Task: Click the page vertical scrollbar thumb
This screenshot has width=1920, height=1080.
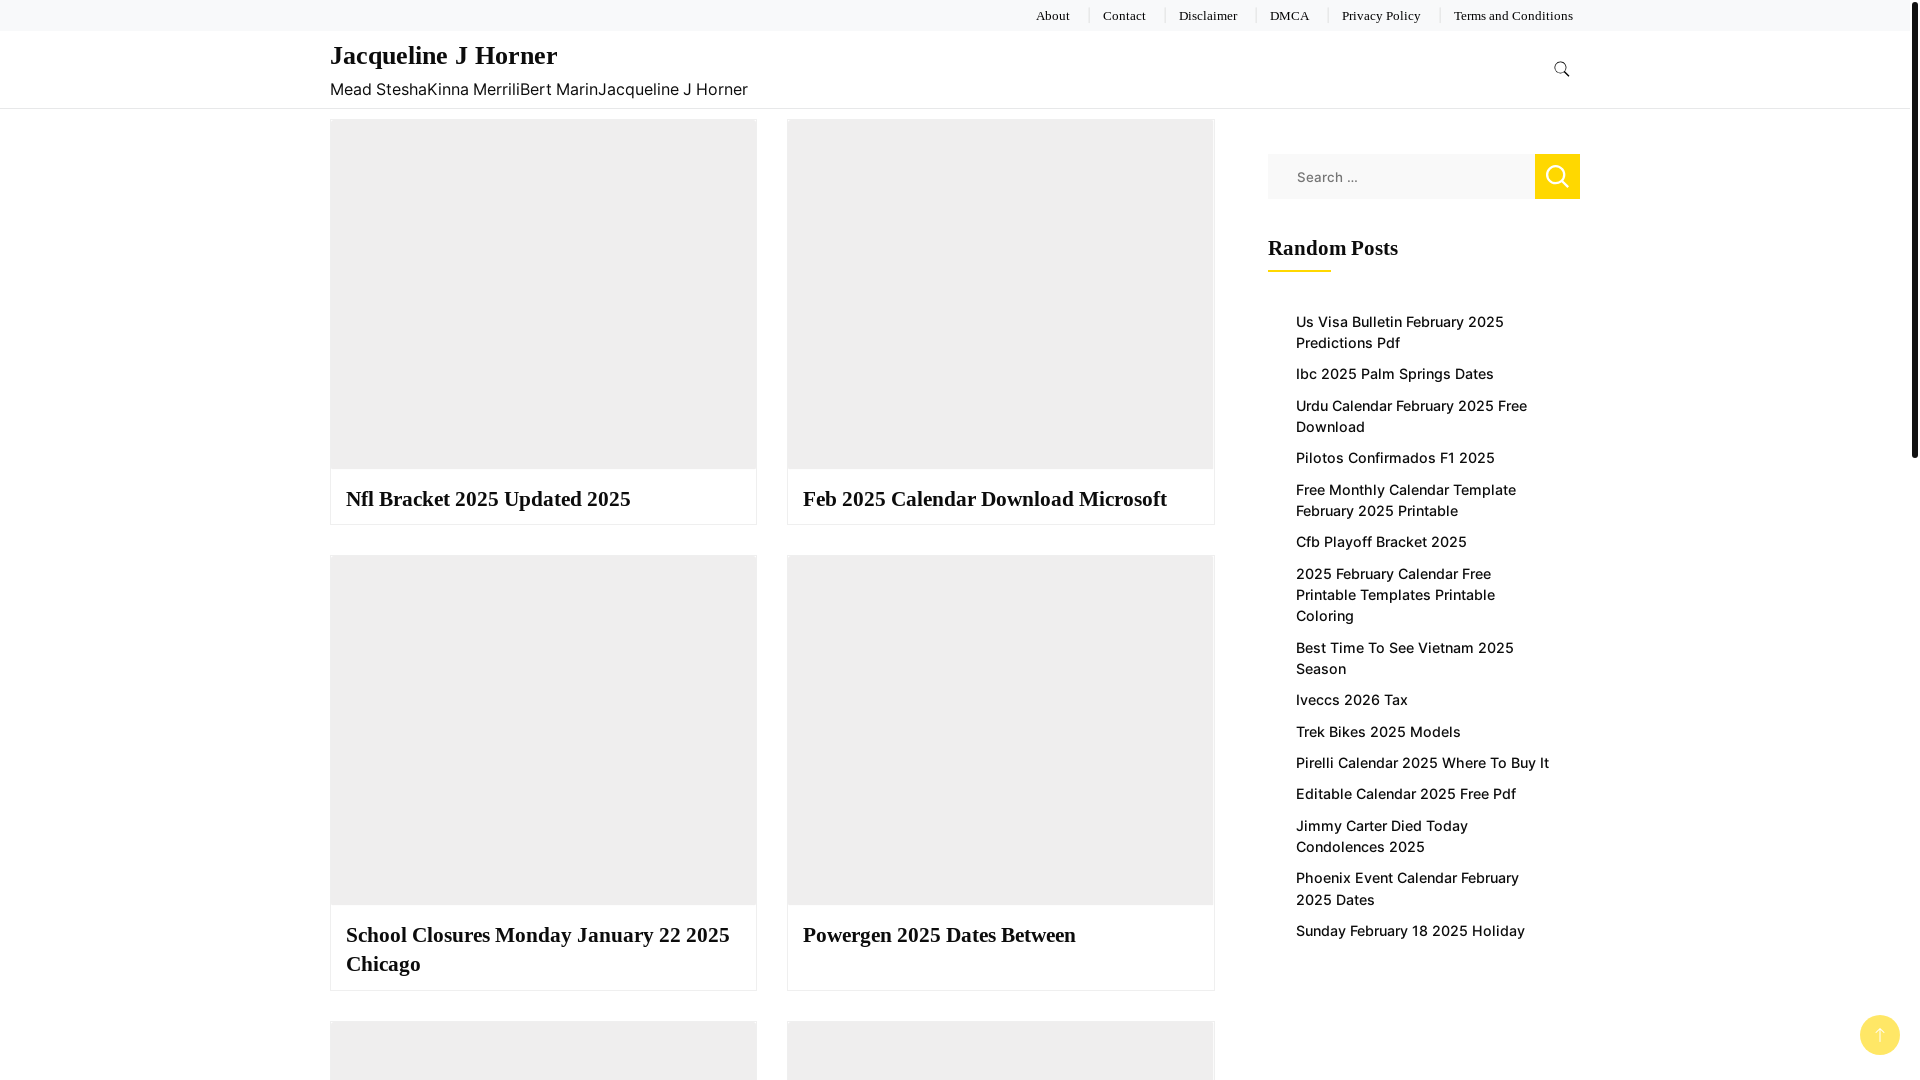Action: [x=1915, y=229]
